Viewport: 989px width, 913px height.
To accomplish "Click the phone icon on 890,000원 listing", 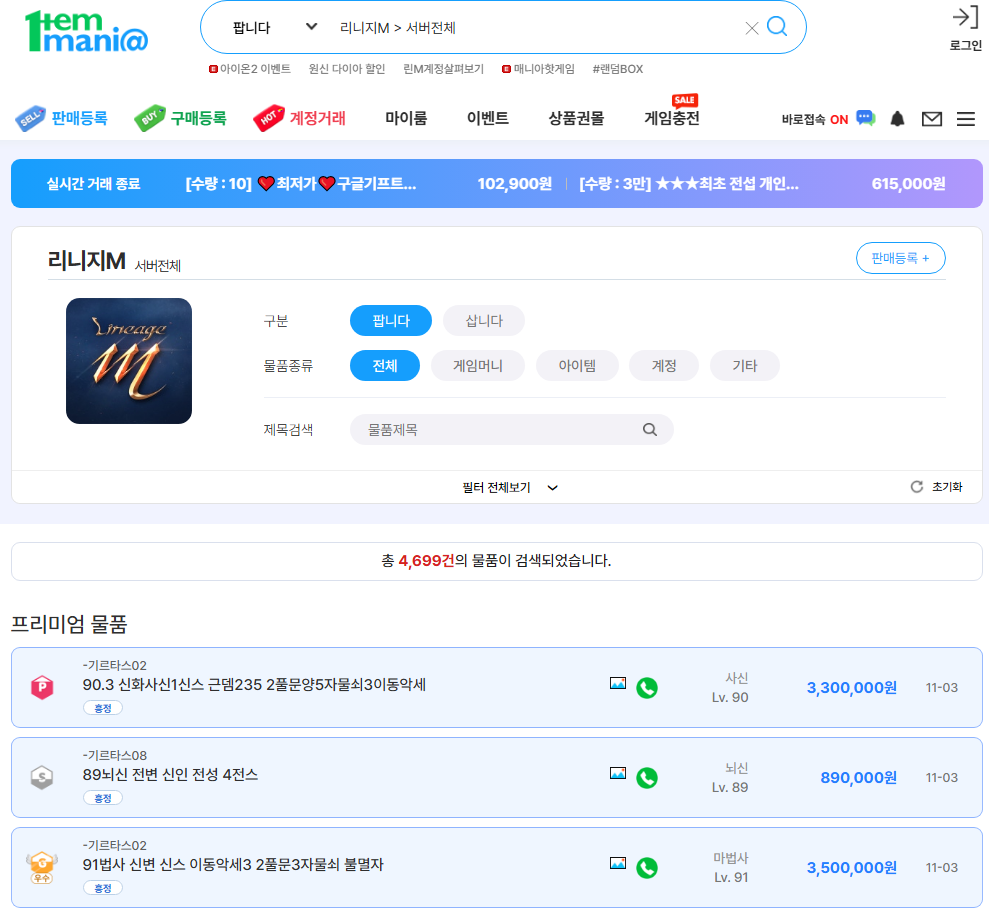I will pos(647,777).
